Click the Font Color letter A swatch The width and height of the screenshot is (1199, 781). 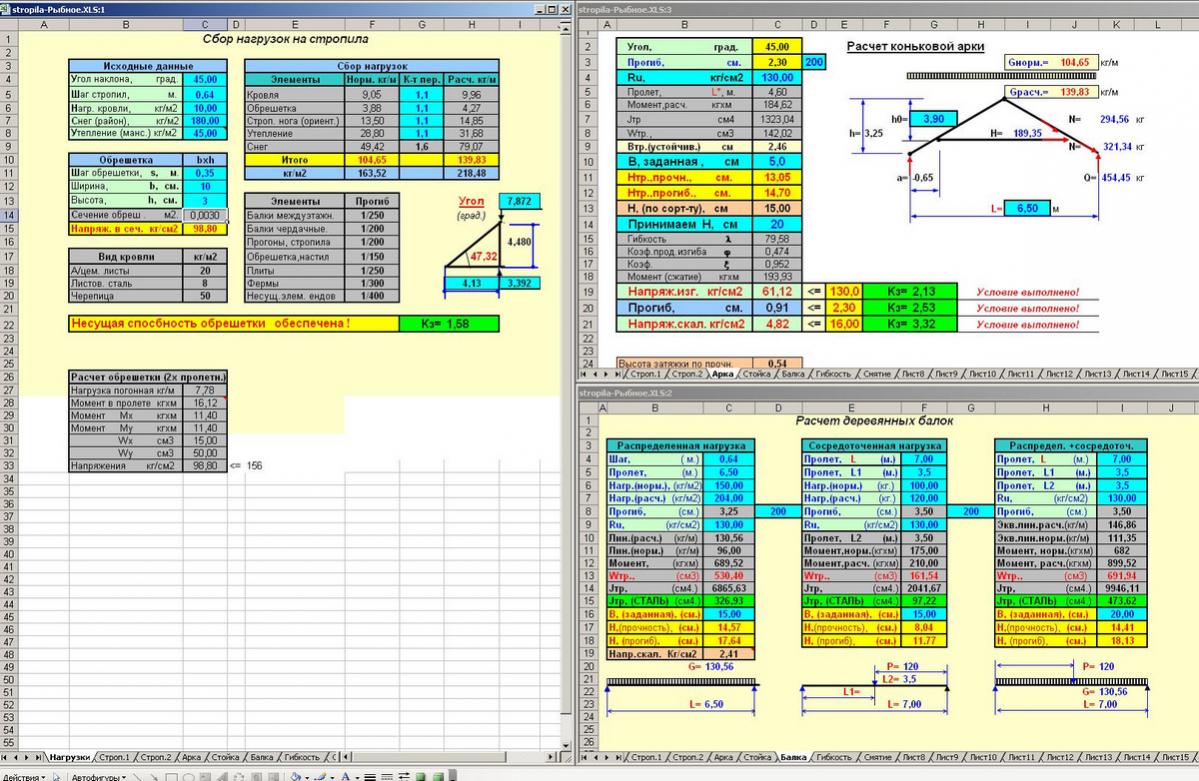point(345,777)
